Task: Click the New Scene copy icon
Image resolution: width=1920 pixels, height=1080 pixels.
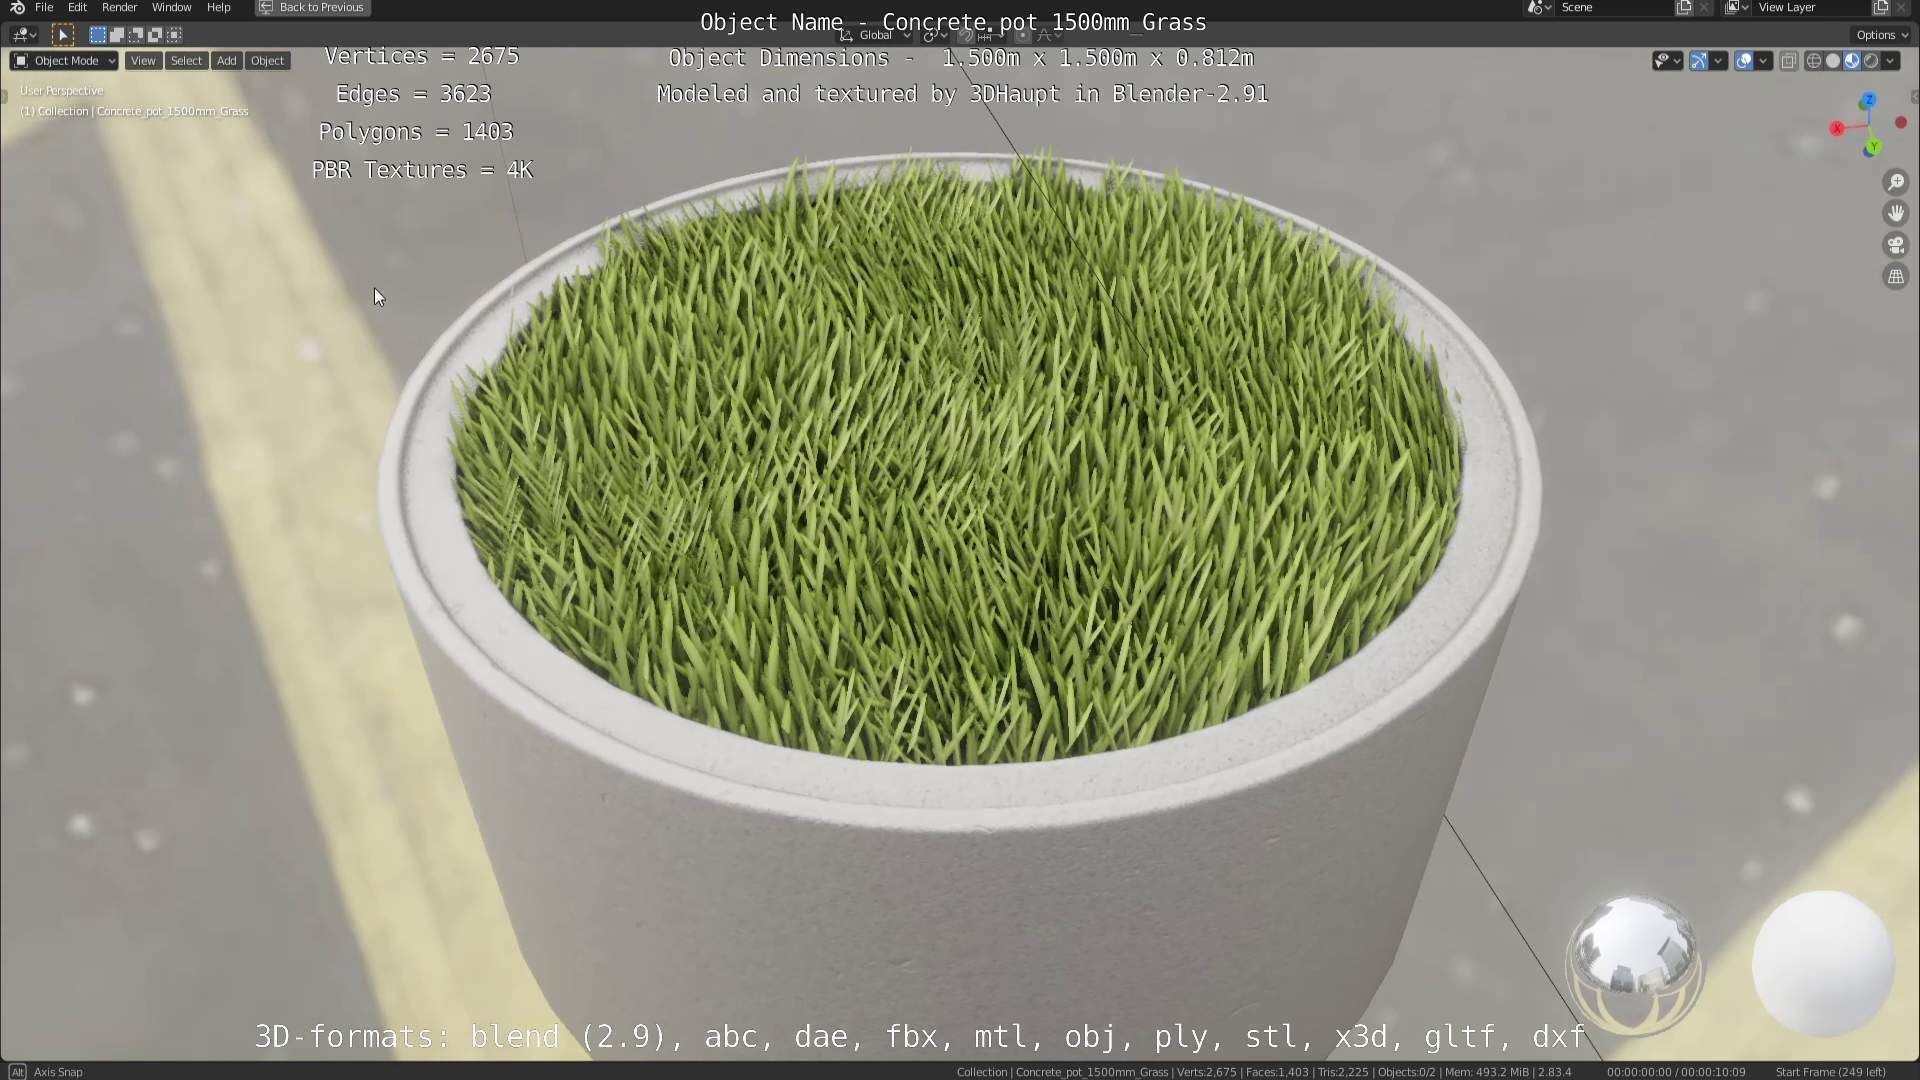Action: (1684, 7)
